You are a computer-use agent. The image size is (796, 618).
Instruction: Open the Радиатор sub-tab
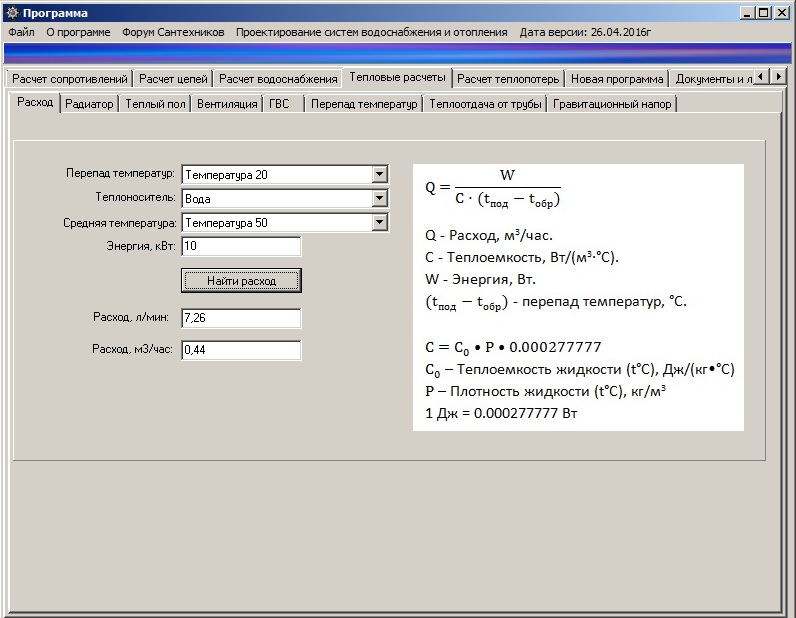pos(89,104)
